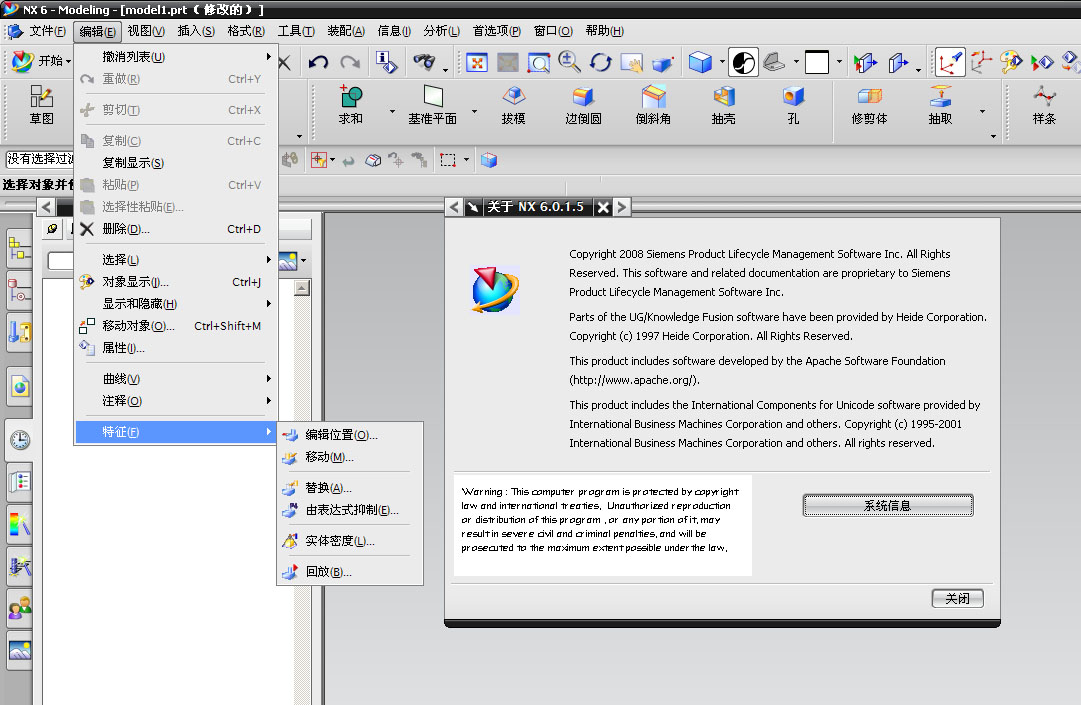Open the Internet Explorer sidebar tab

[x=19, y=387]
